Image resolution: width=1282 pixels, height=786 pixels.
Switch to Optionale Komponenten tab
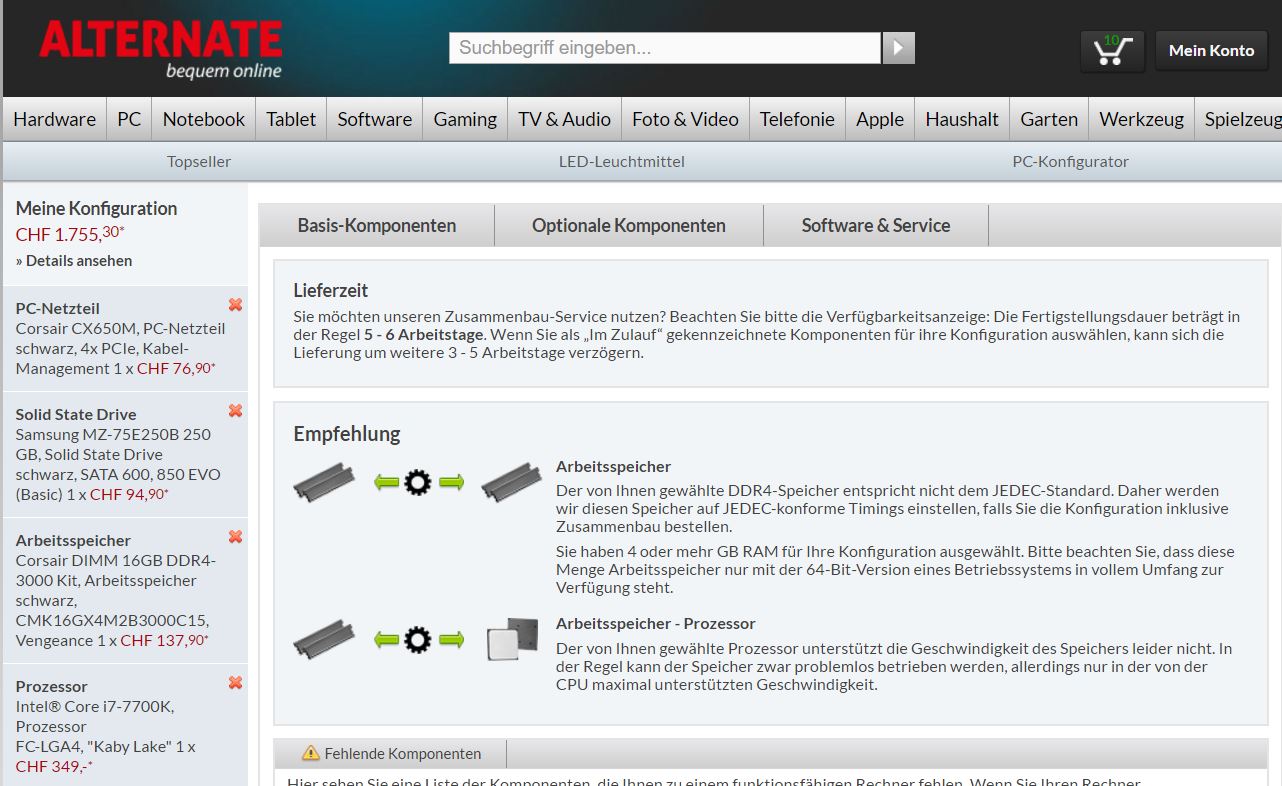(x=629, y=225)
